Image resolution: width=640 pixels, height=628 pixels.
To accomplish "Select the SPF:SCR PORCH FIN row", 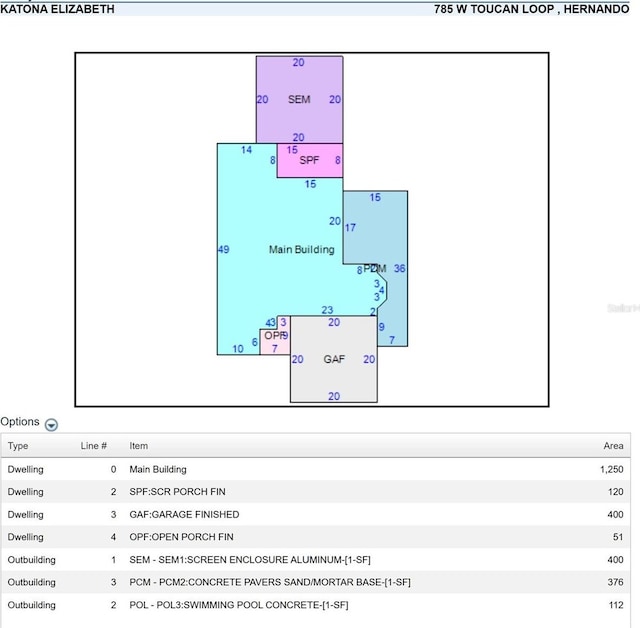I will click(316, 492).
